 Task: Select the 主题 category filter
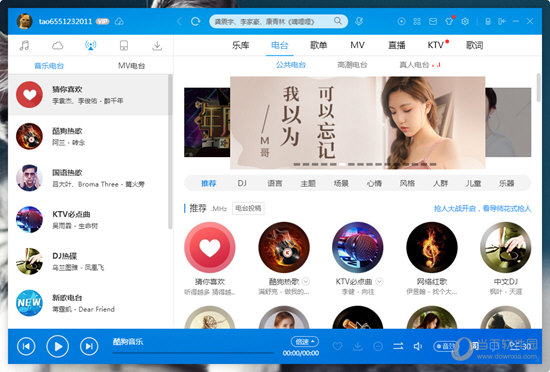[x=308, y=183]
